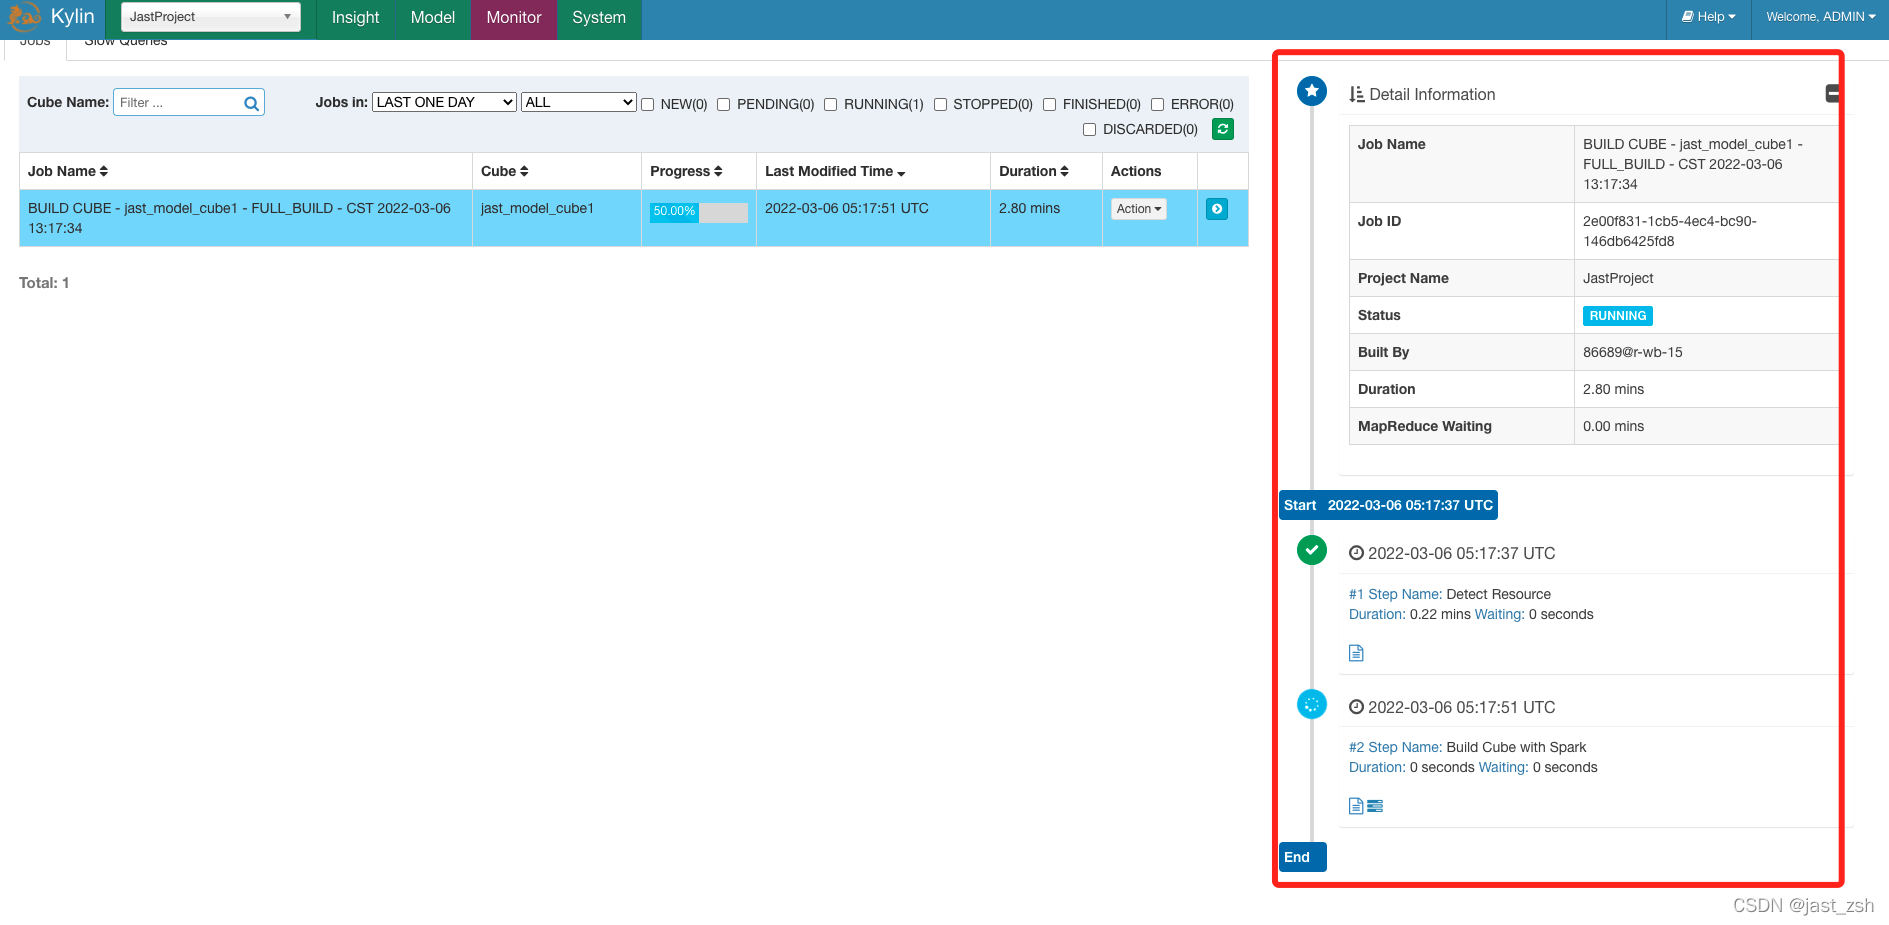Go to the Insight tab
1889x925 pixels.
(355, 18)
